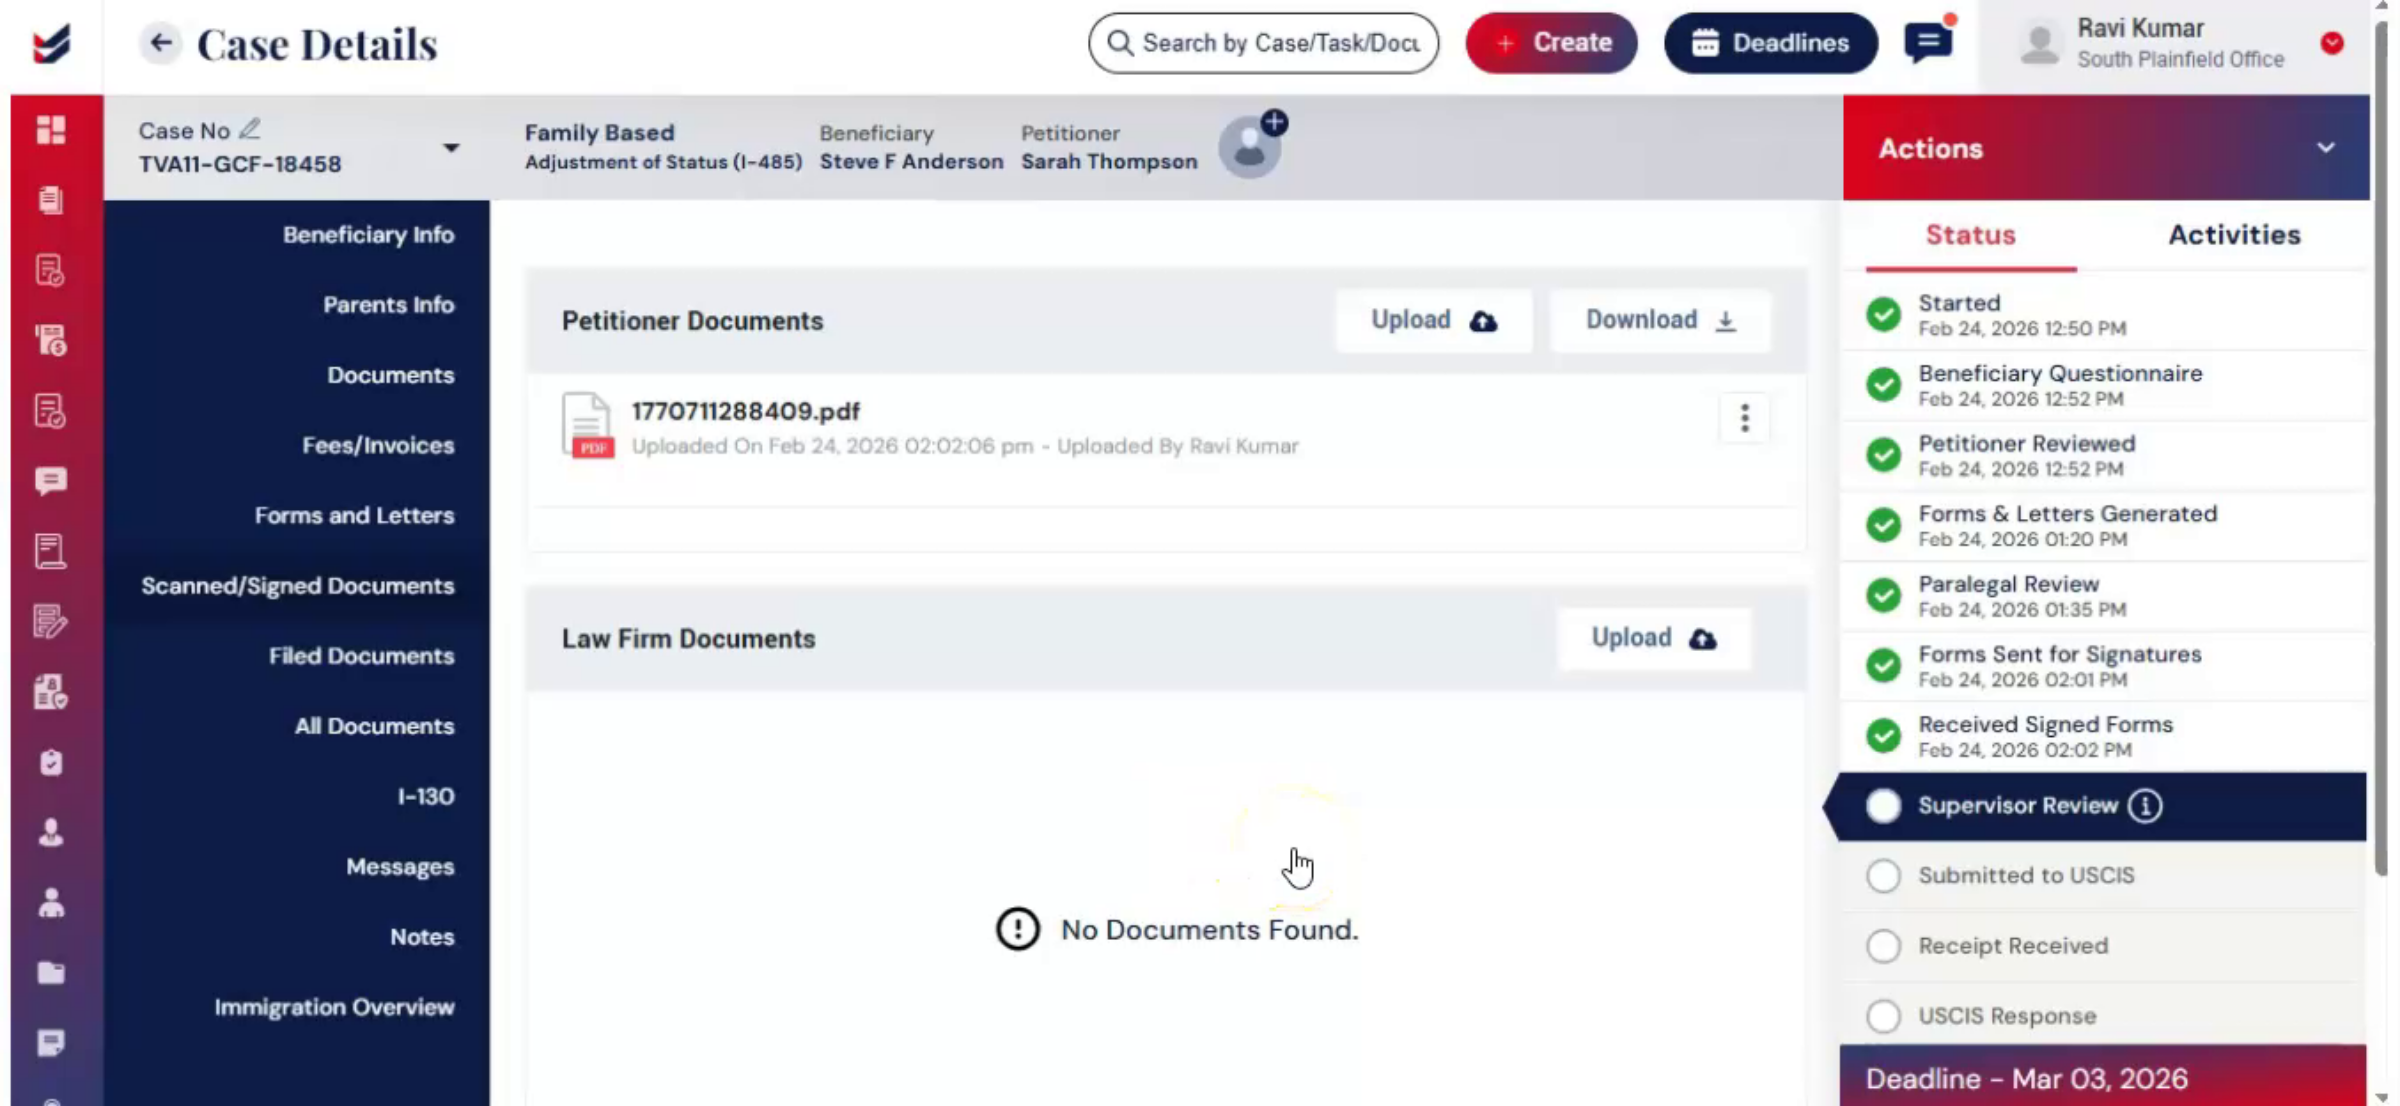Open options for 1770711288409.pdf (three dots)
This screenshot has width=2400, height=1106.
1744,418
